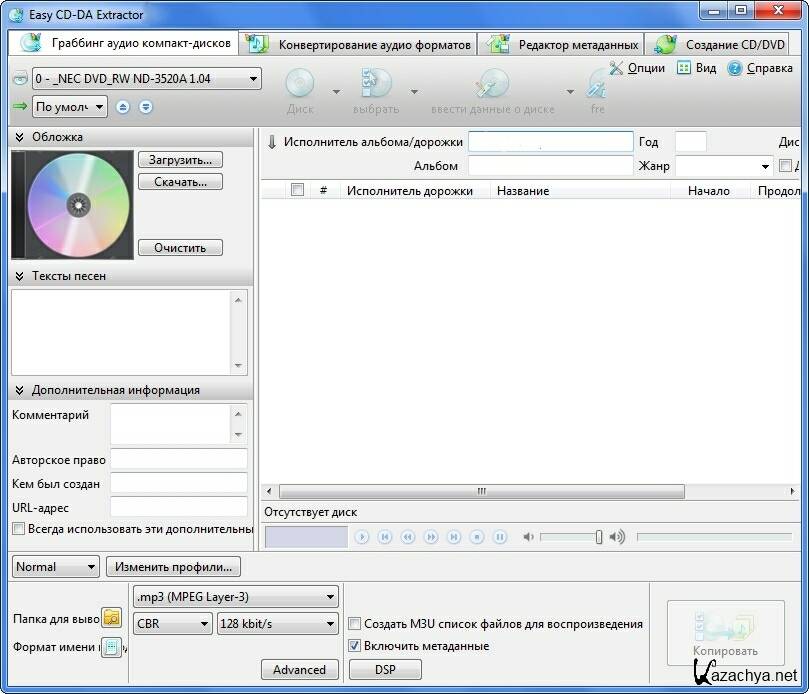The height and width of the screenshot is (694, 809).
Task: Click the ввести данные о диске icon
Action: pyautogui.click(x=492, y=85)
